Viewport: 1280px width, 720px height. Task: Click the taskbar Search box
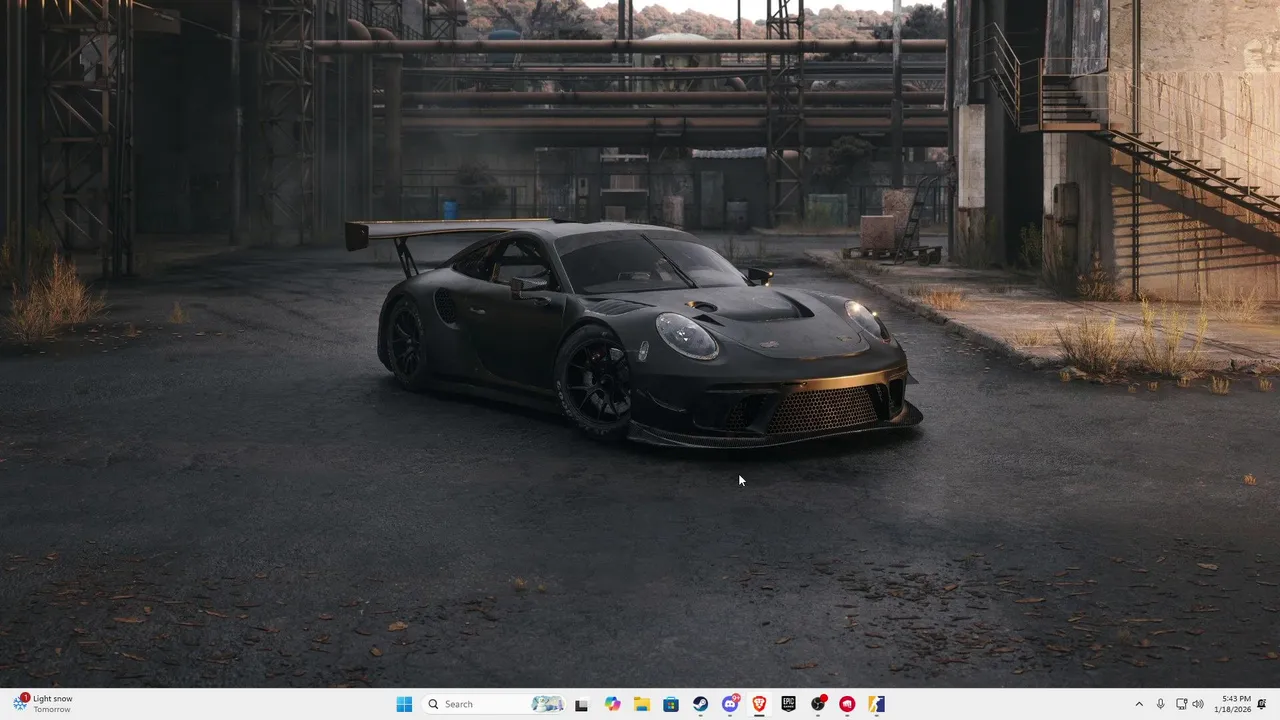point(494,704)
